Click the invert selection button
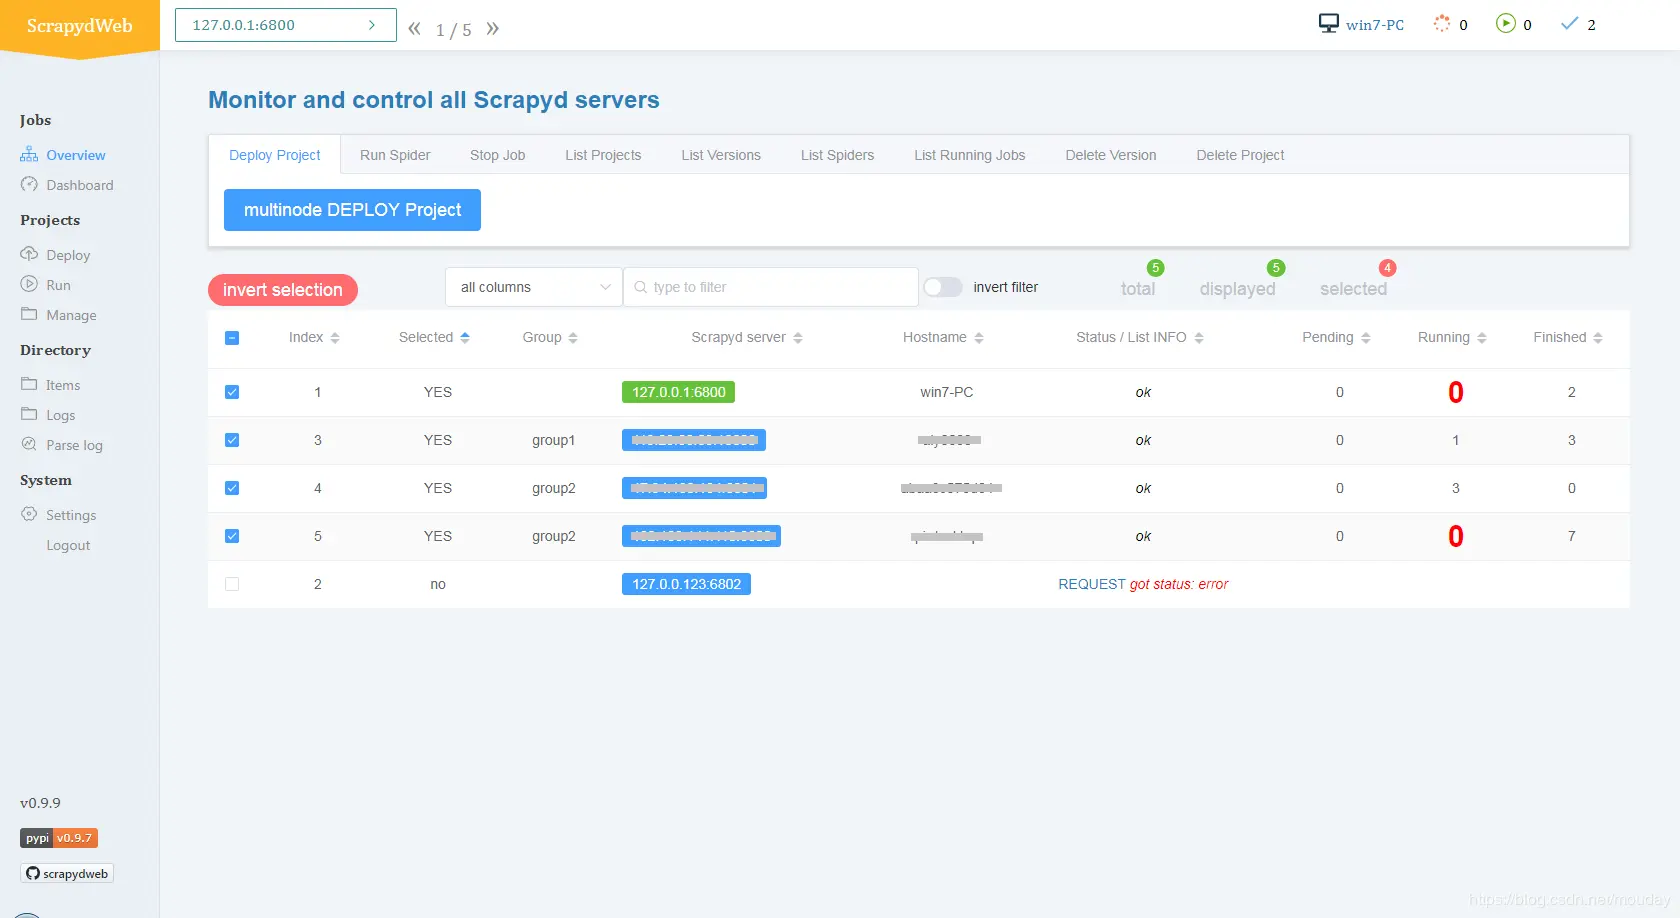This screenshot has width=1680, height=918. 283,290
